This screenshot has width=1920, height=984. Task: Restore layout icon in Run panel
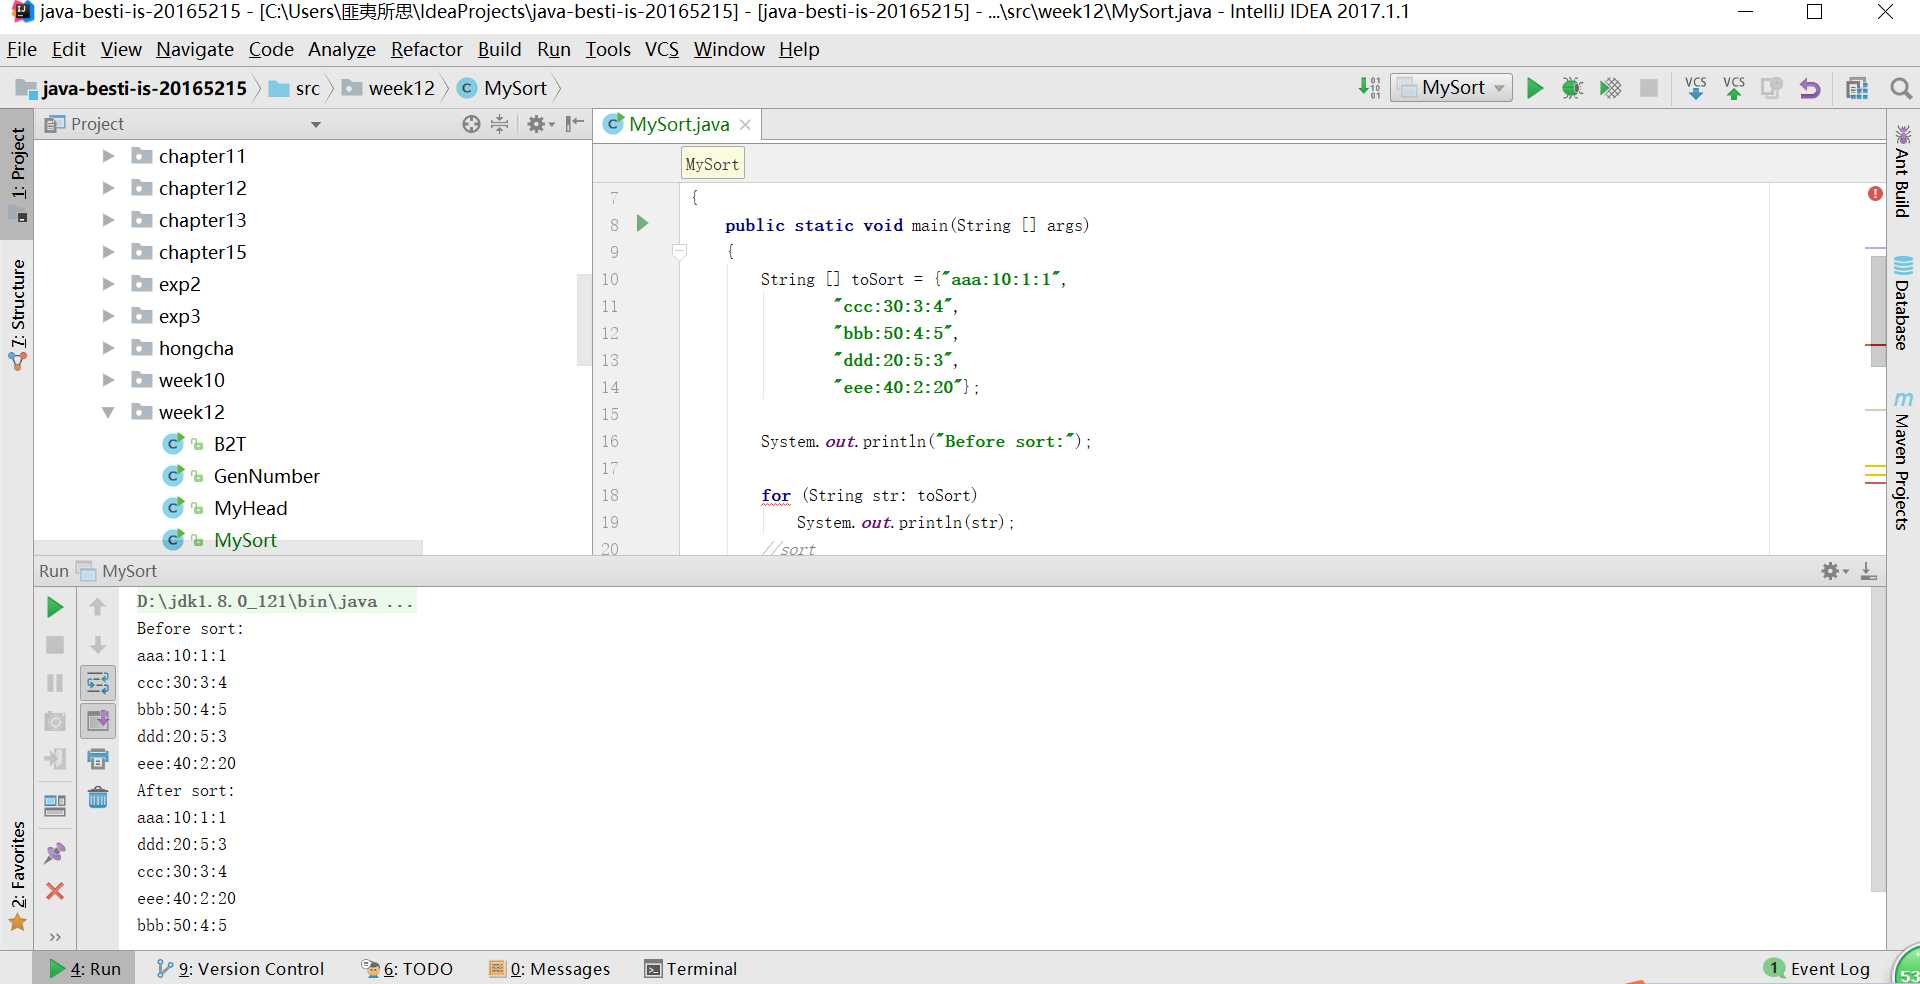click(55, 805)
